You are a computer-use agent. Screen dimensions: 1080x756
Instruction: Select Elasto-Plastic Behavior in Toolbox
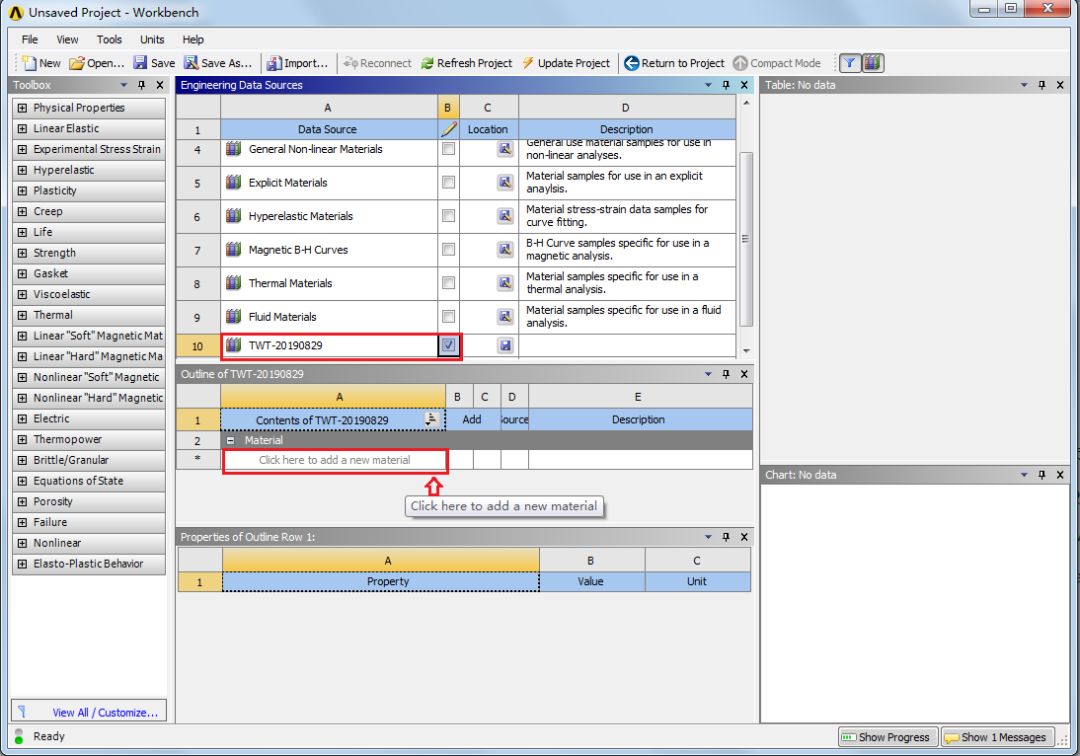click(x=89, y=563)
